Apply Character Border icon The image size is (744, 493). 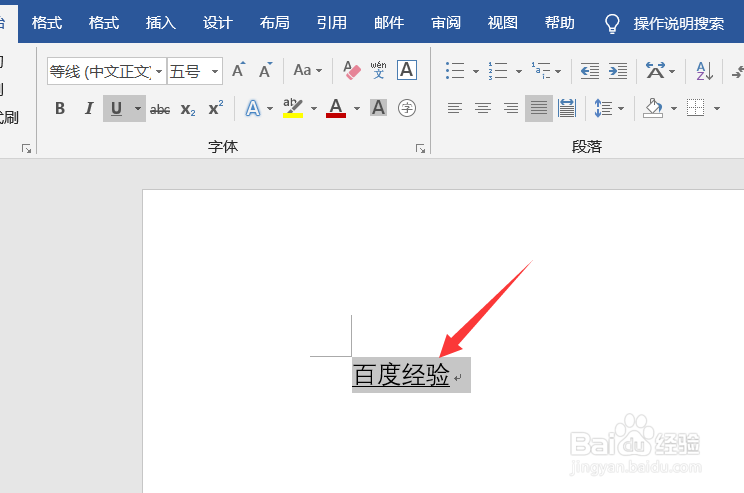pyautogui.click(x=407, y=70)
